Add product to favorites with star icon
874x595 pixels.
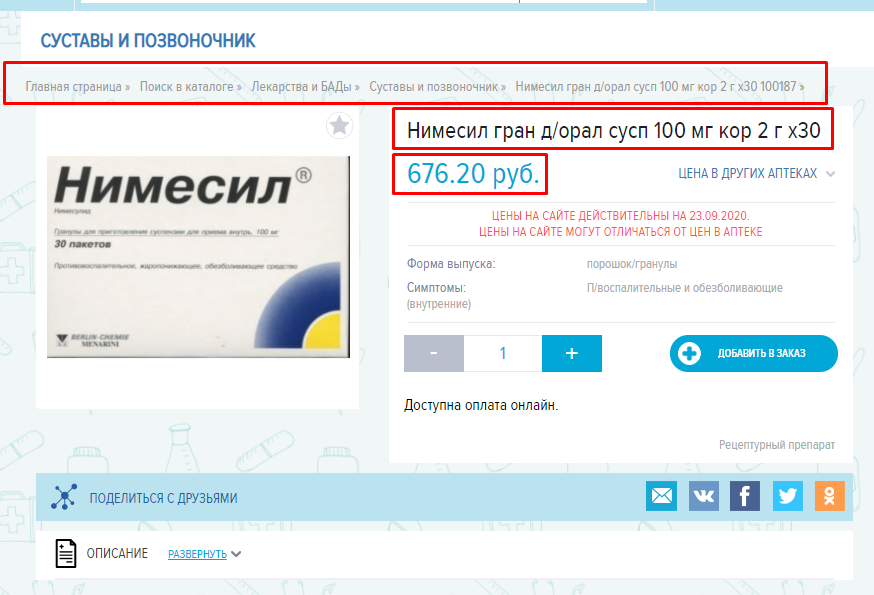click(x=339, y=125)
